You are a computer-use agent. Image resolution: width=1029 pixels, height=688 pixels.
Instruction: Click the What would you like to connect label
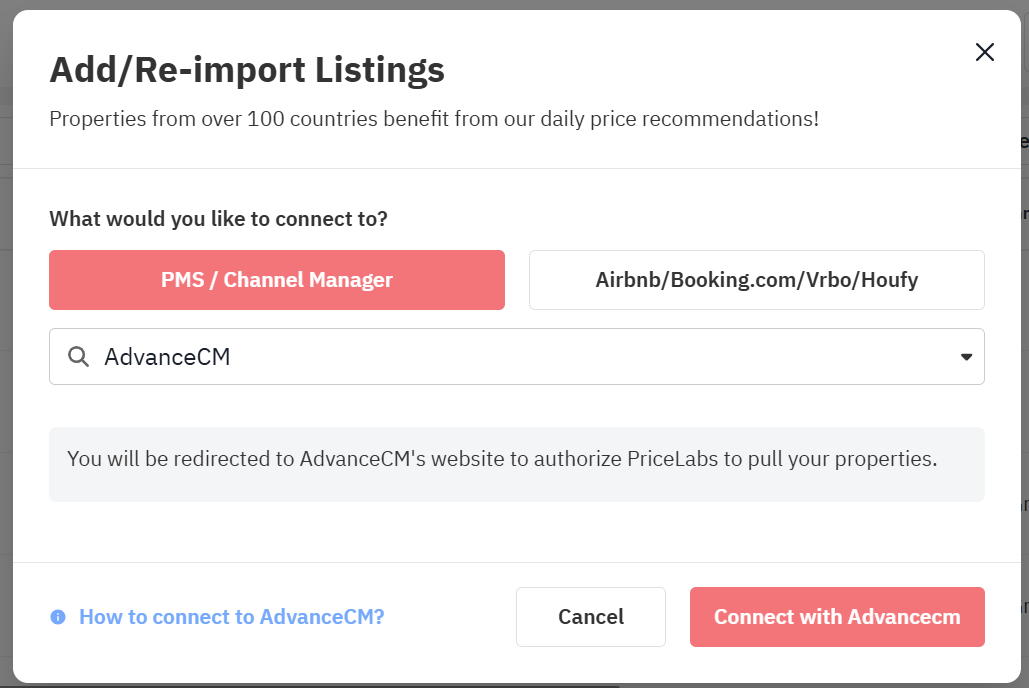point(218,219)
